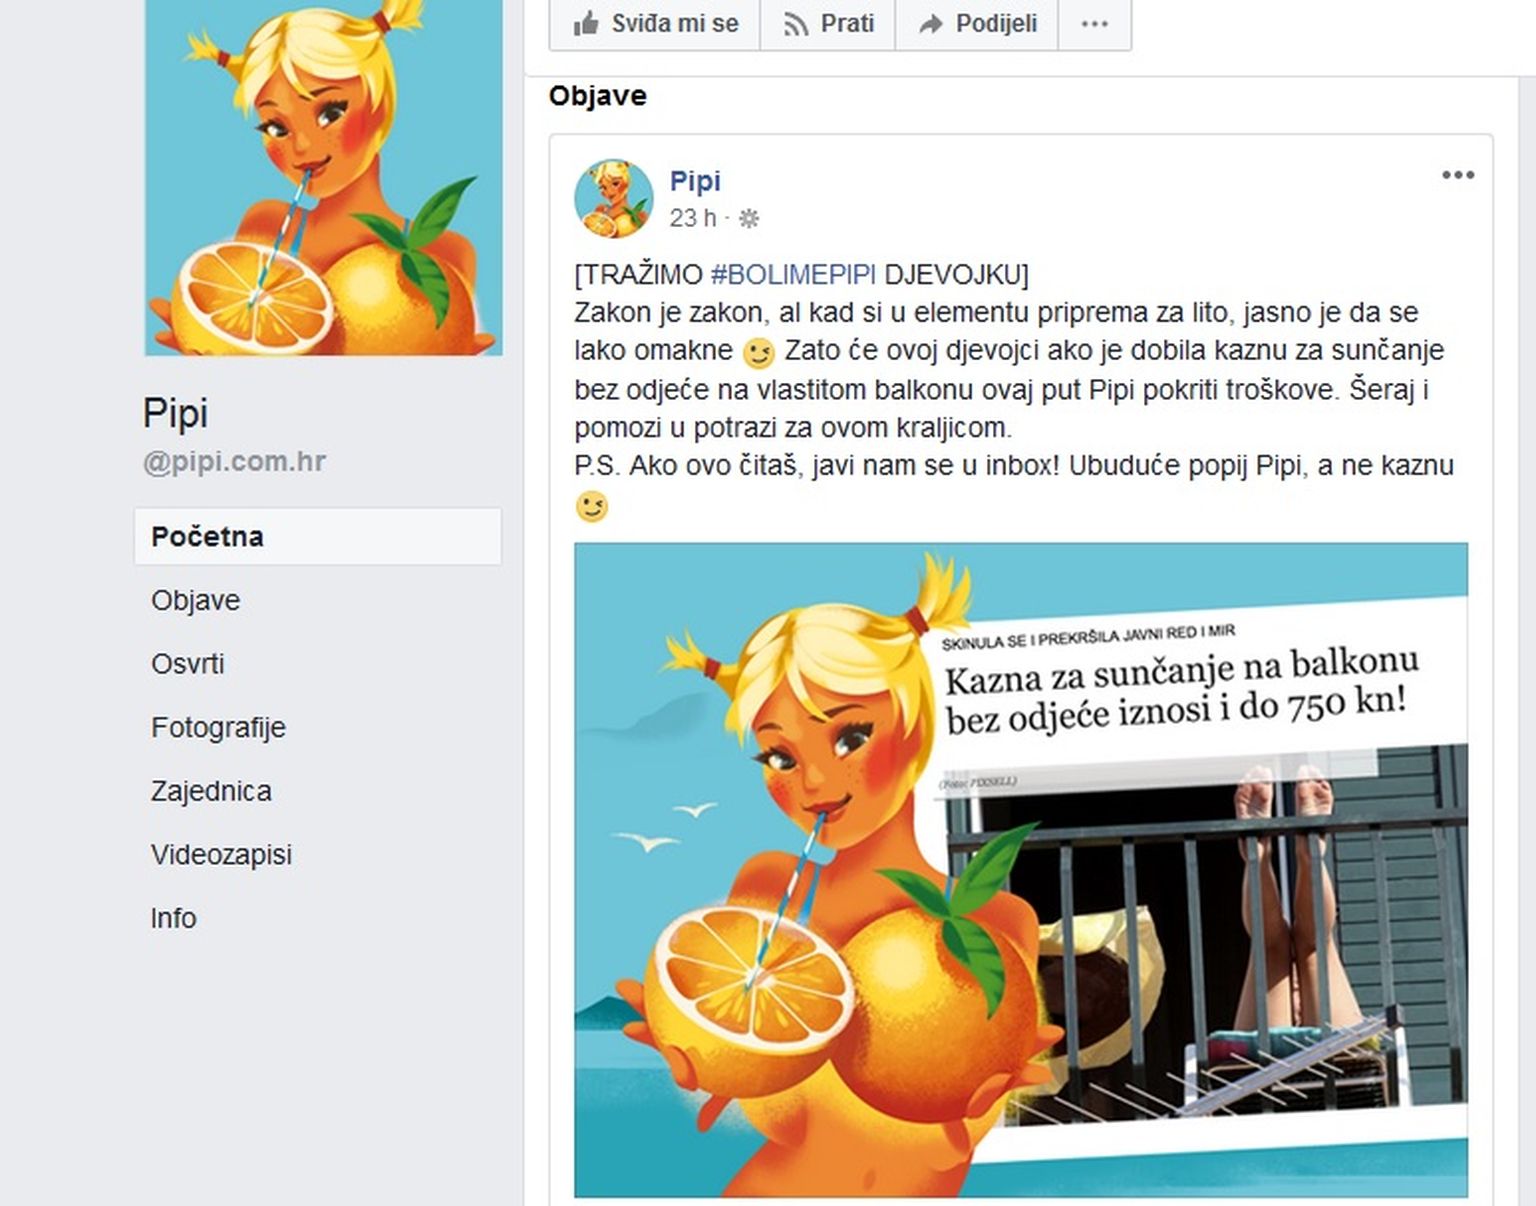The image size is (1536, 1206).
Task: Open the post's orange girl image
Action: click(x=1021, y=870)
